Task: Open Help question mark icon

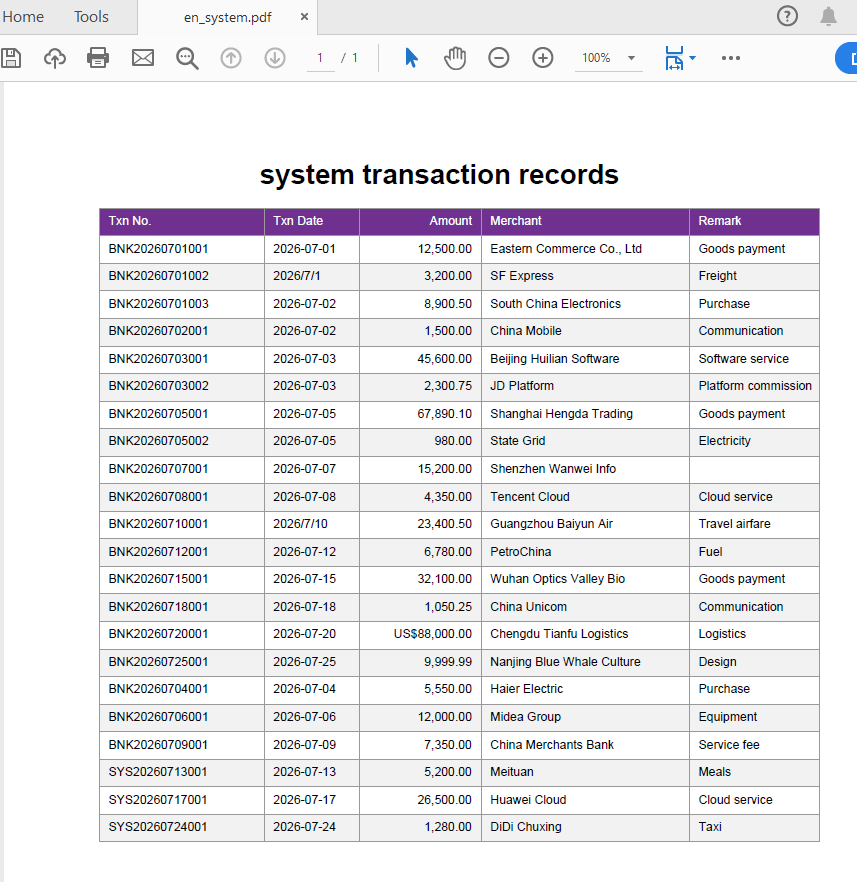Action: point(787,16)
